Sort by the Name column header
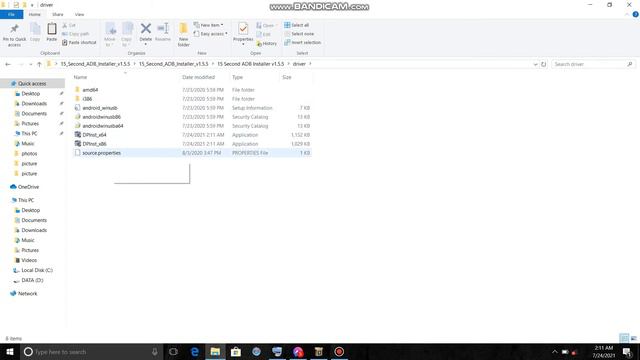This screenshot has height=360, width=640. tap(80, 77)
